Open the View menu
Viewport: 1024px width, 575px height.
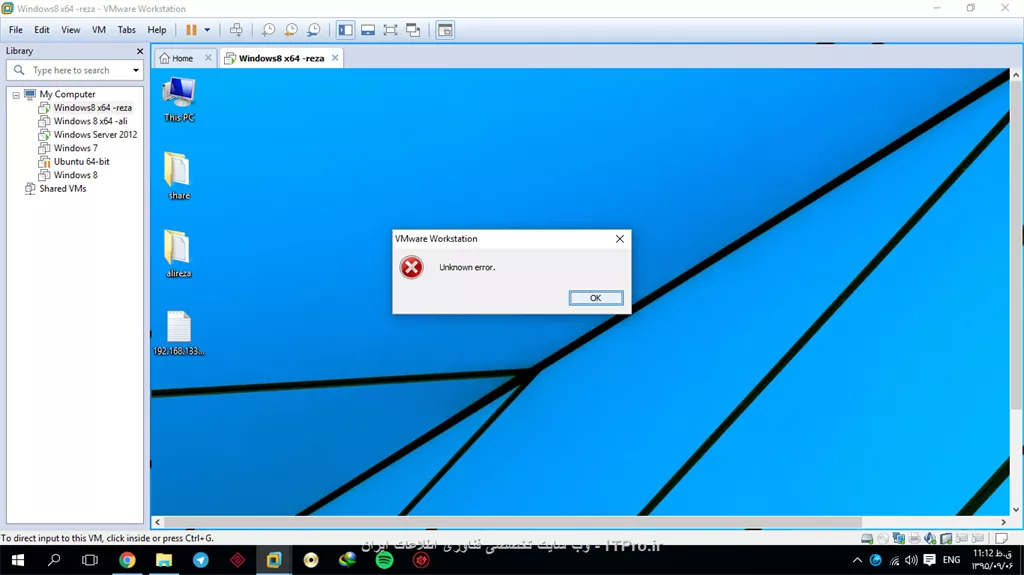coord(71,30)
